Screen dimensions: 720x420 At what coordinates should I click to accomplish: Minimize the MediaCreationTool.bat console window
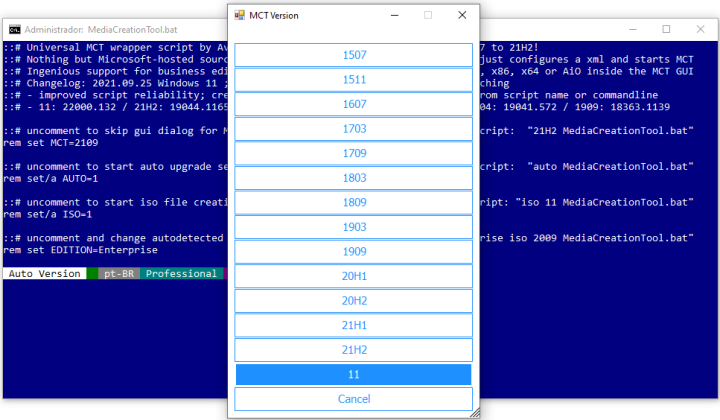(x=633, y=29)
